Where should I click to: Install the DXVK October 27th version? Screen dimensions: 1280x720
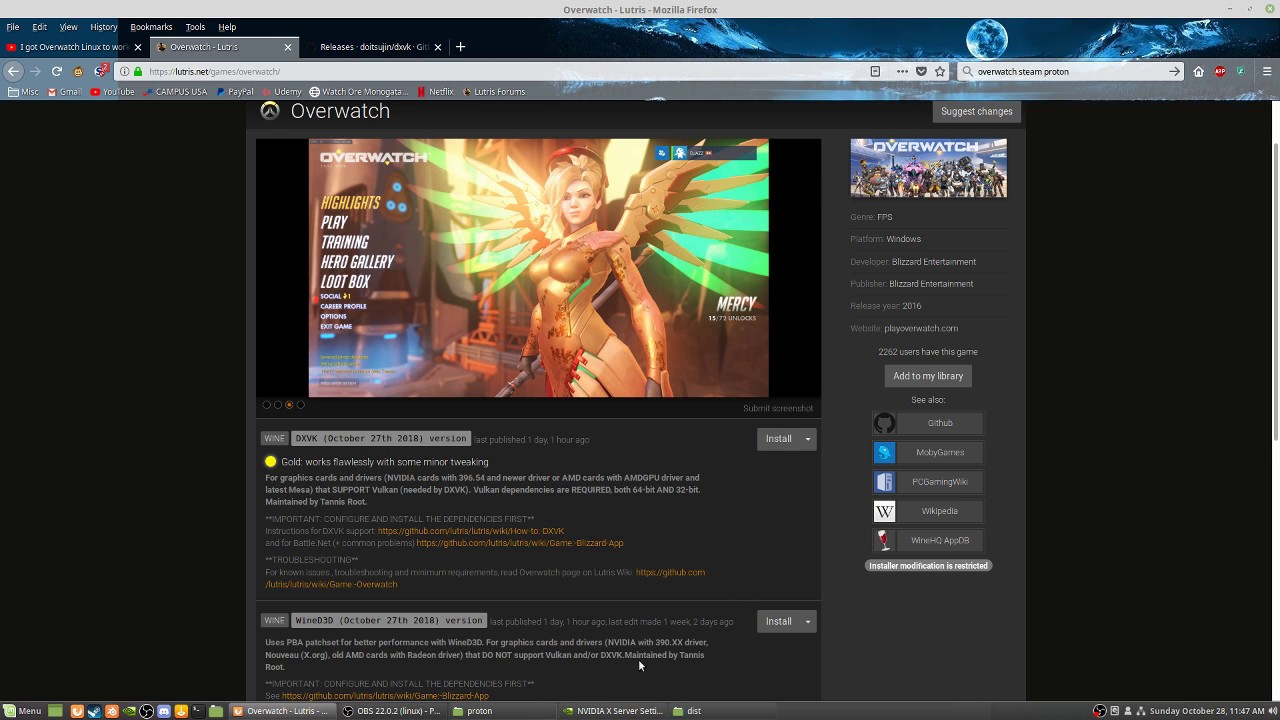click(778, 439)
